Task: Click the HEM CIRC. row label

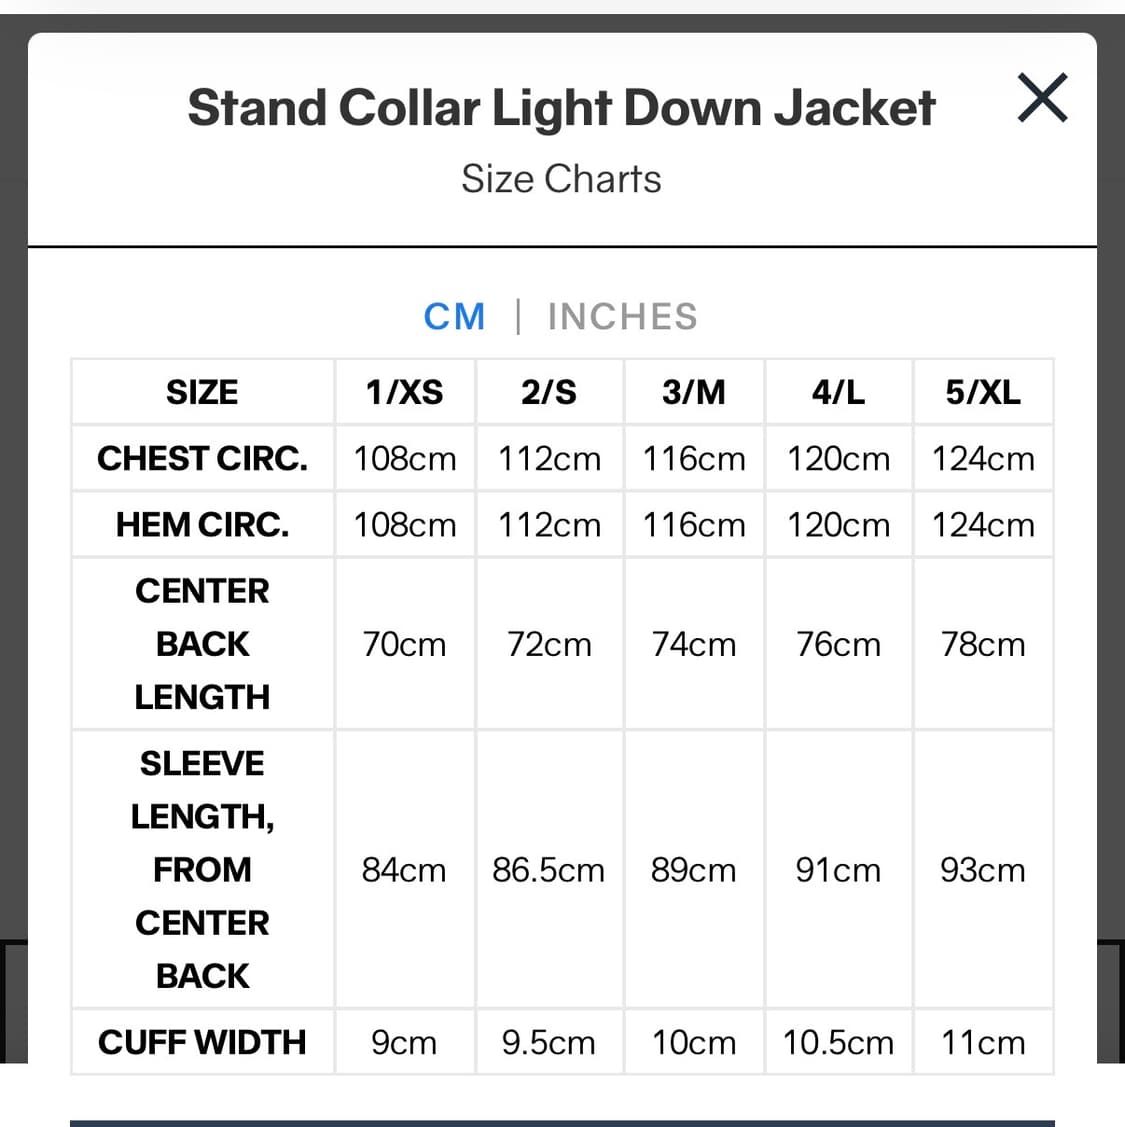Action: (x=202, y=525)
